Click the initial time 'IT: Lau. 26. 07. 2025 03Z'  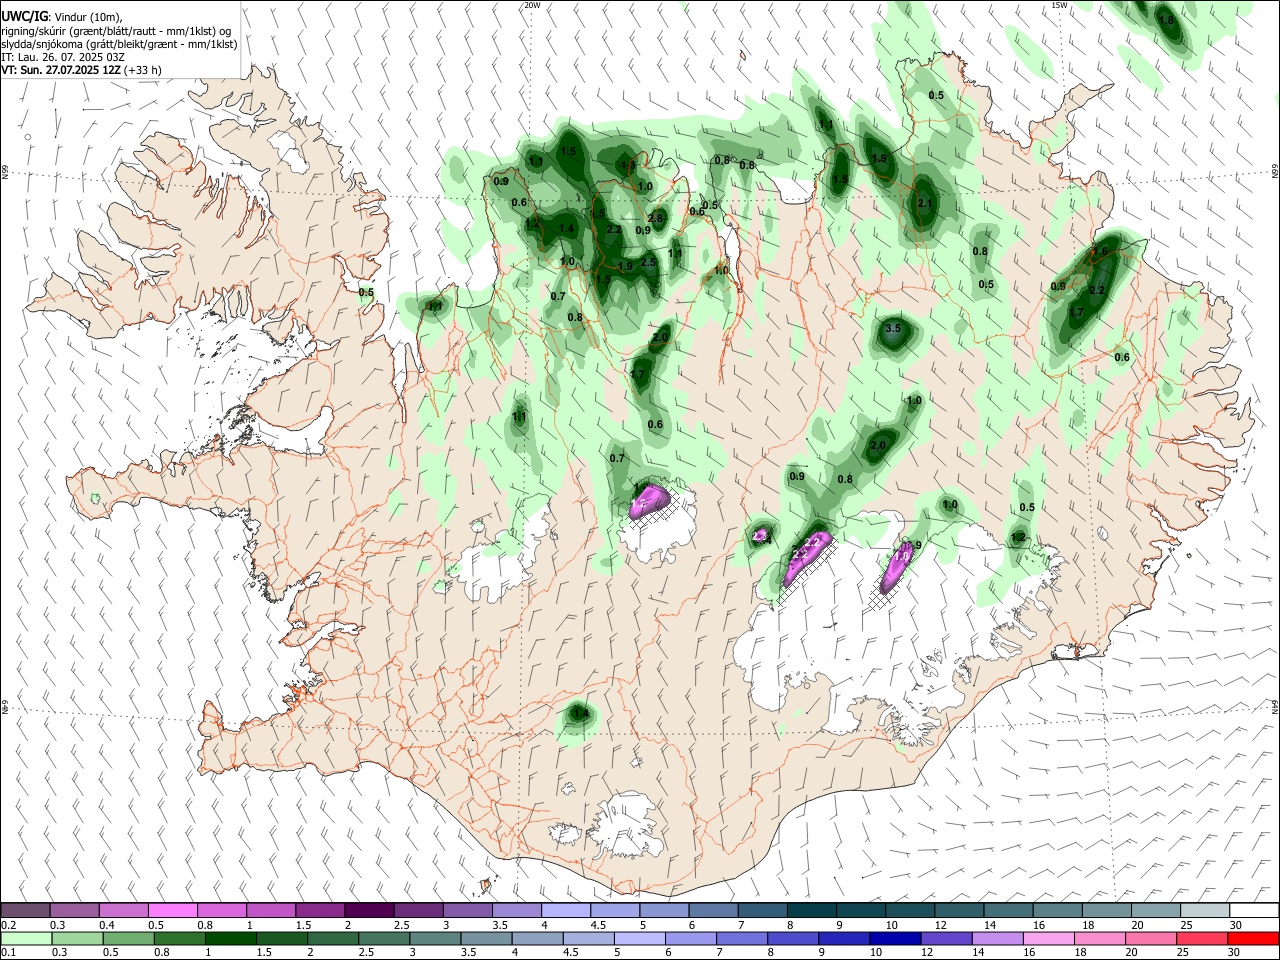62,57
